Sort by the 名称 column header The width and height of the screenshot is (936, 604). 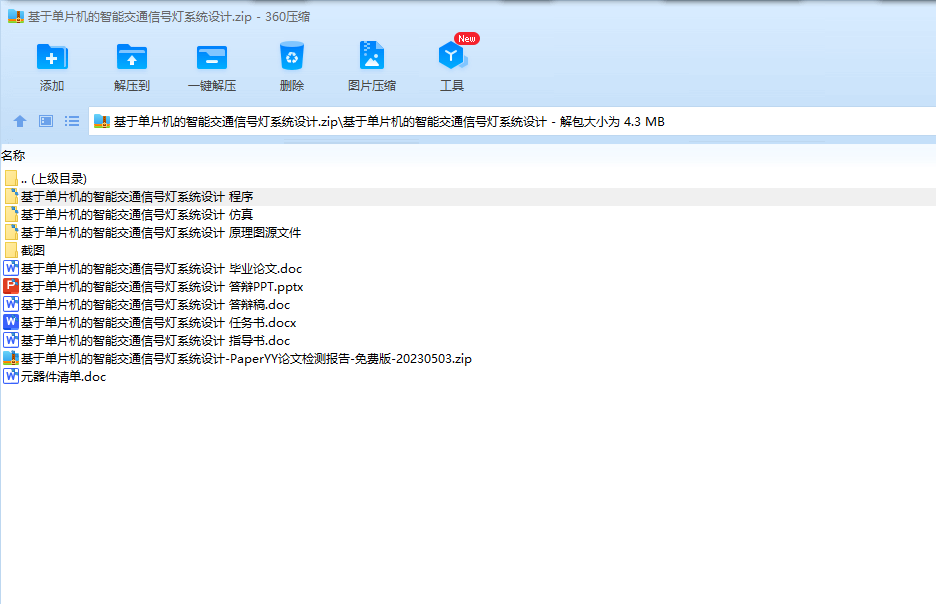(x=13, y=156)
